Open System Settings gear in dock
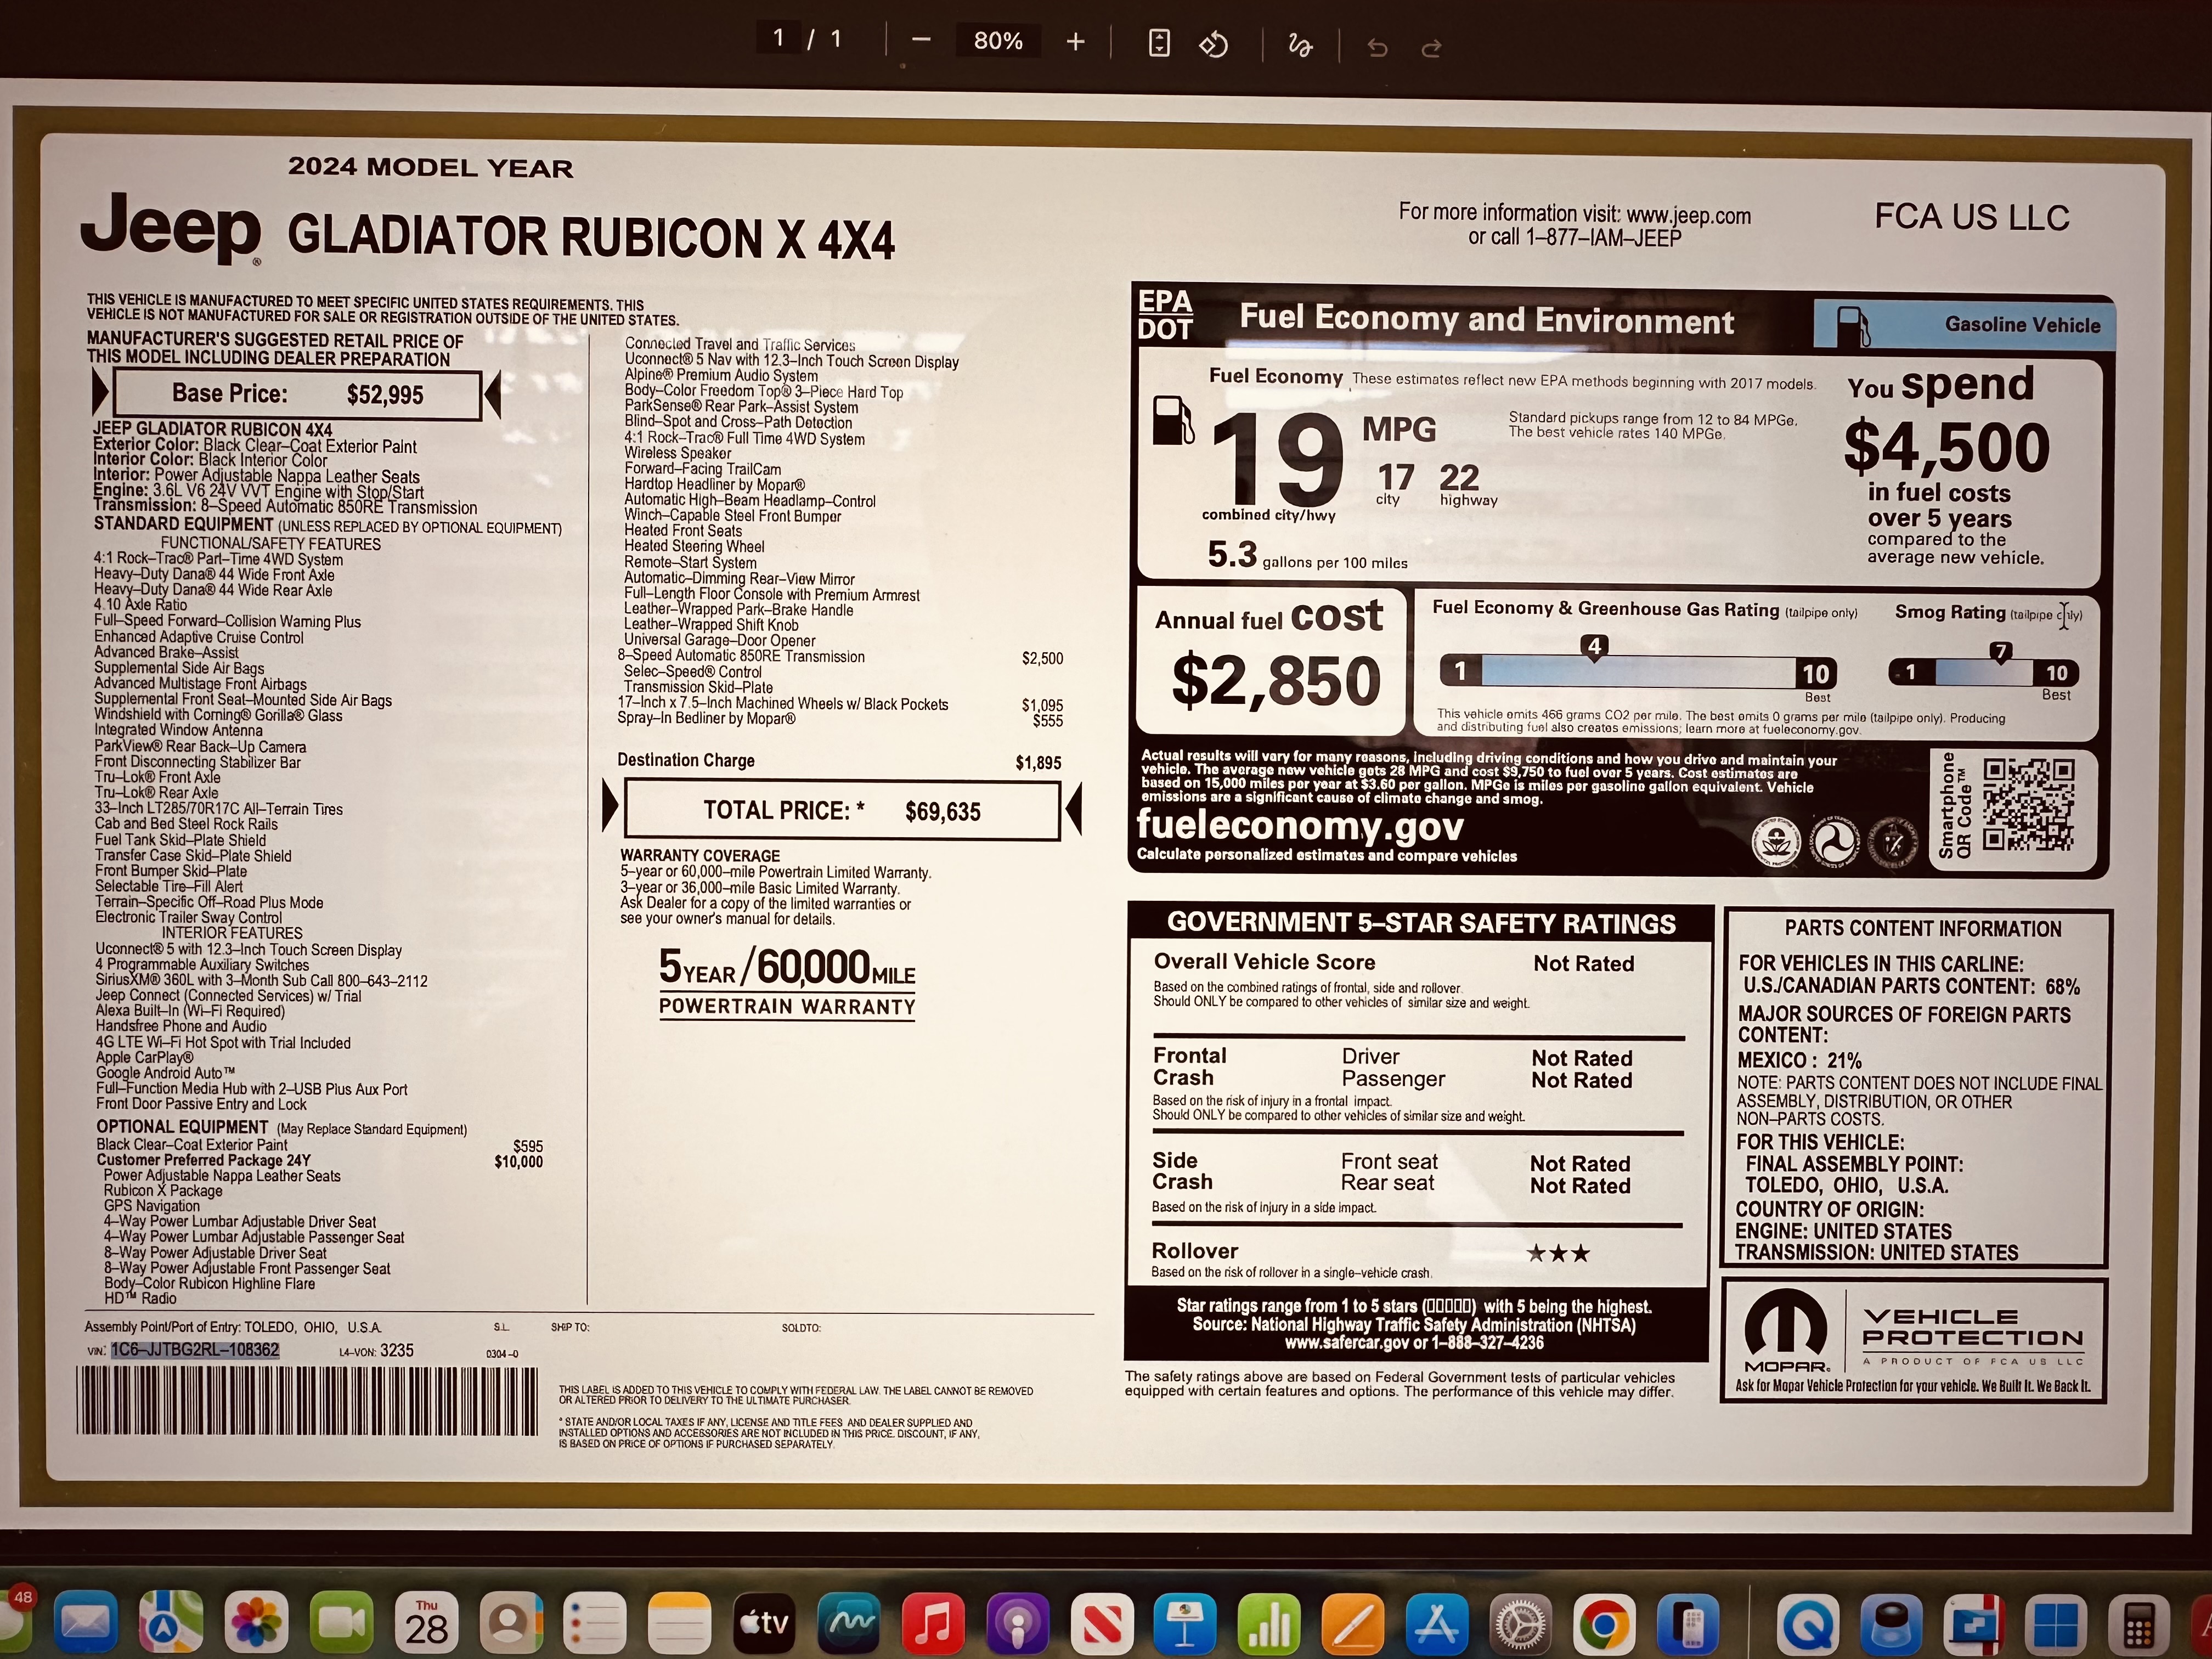 (x=1521, y=1622)
